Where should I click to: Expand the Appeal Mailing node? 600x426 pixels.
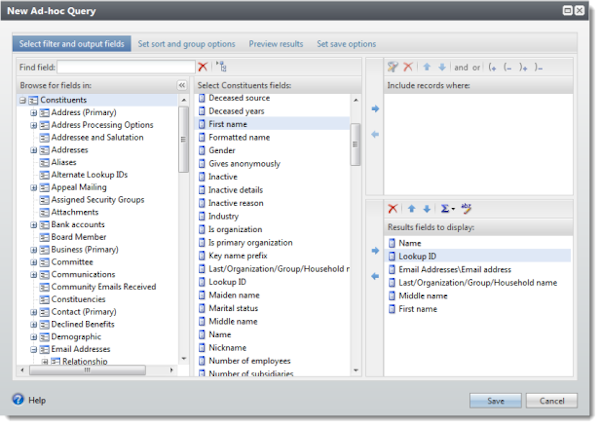[34, 188]
